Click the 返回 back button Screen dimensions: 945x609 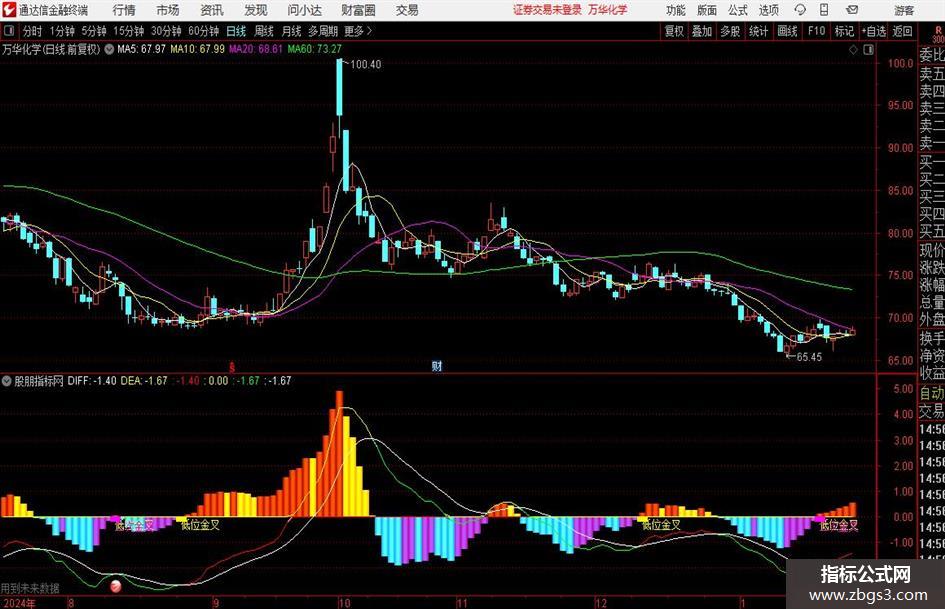902,31
